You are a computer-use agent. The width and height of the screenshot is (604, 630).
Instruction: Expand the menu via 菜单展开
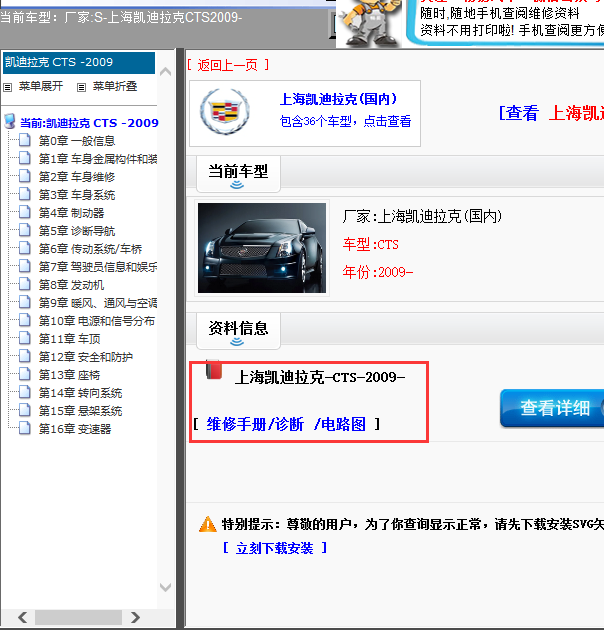pos(41,86)
